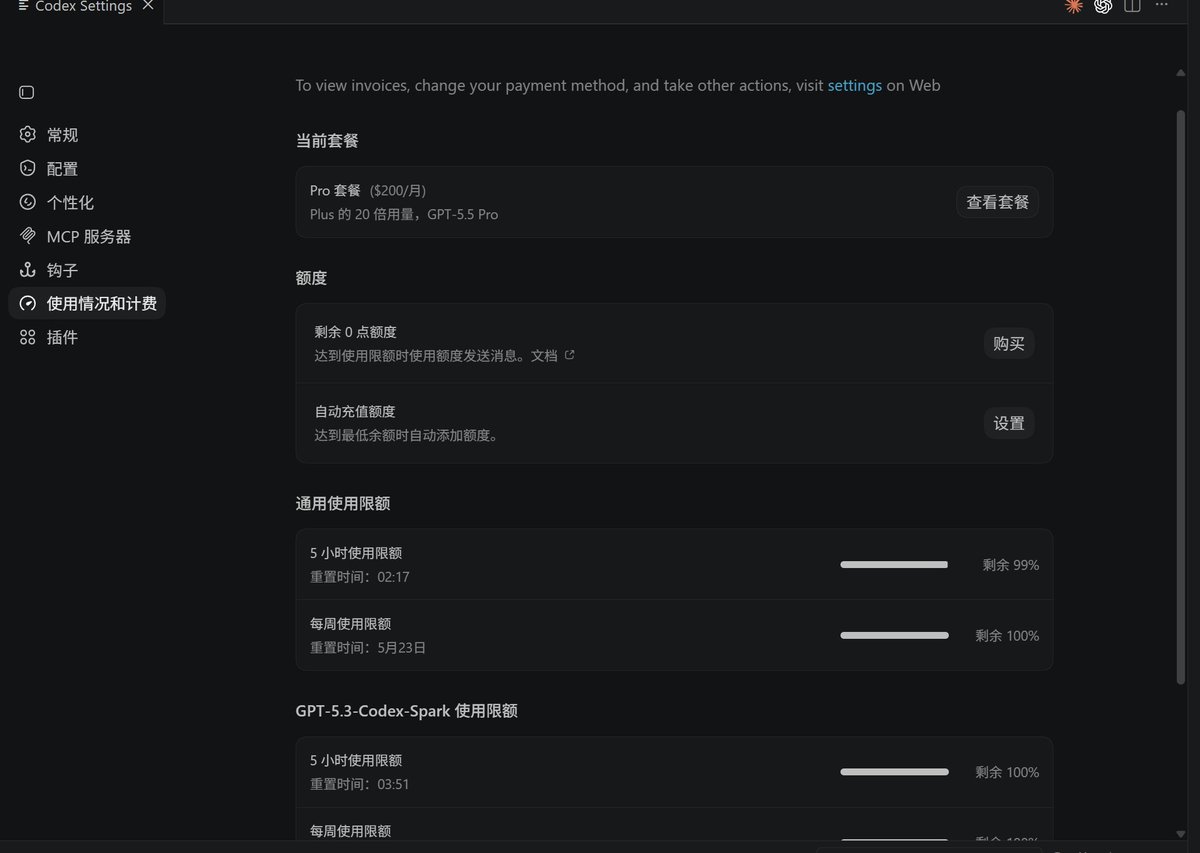Click the 剩余 0 点额度 text

coord(356,332)
